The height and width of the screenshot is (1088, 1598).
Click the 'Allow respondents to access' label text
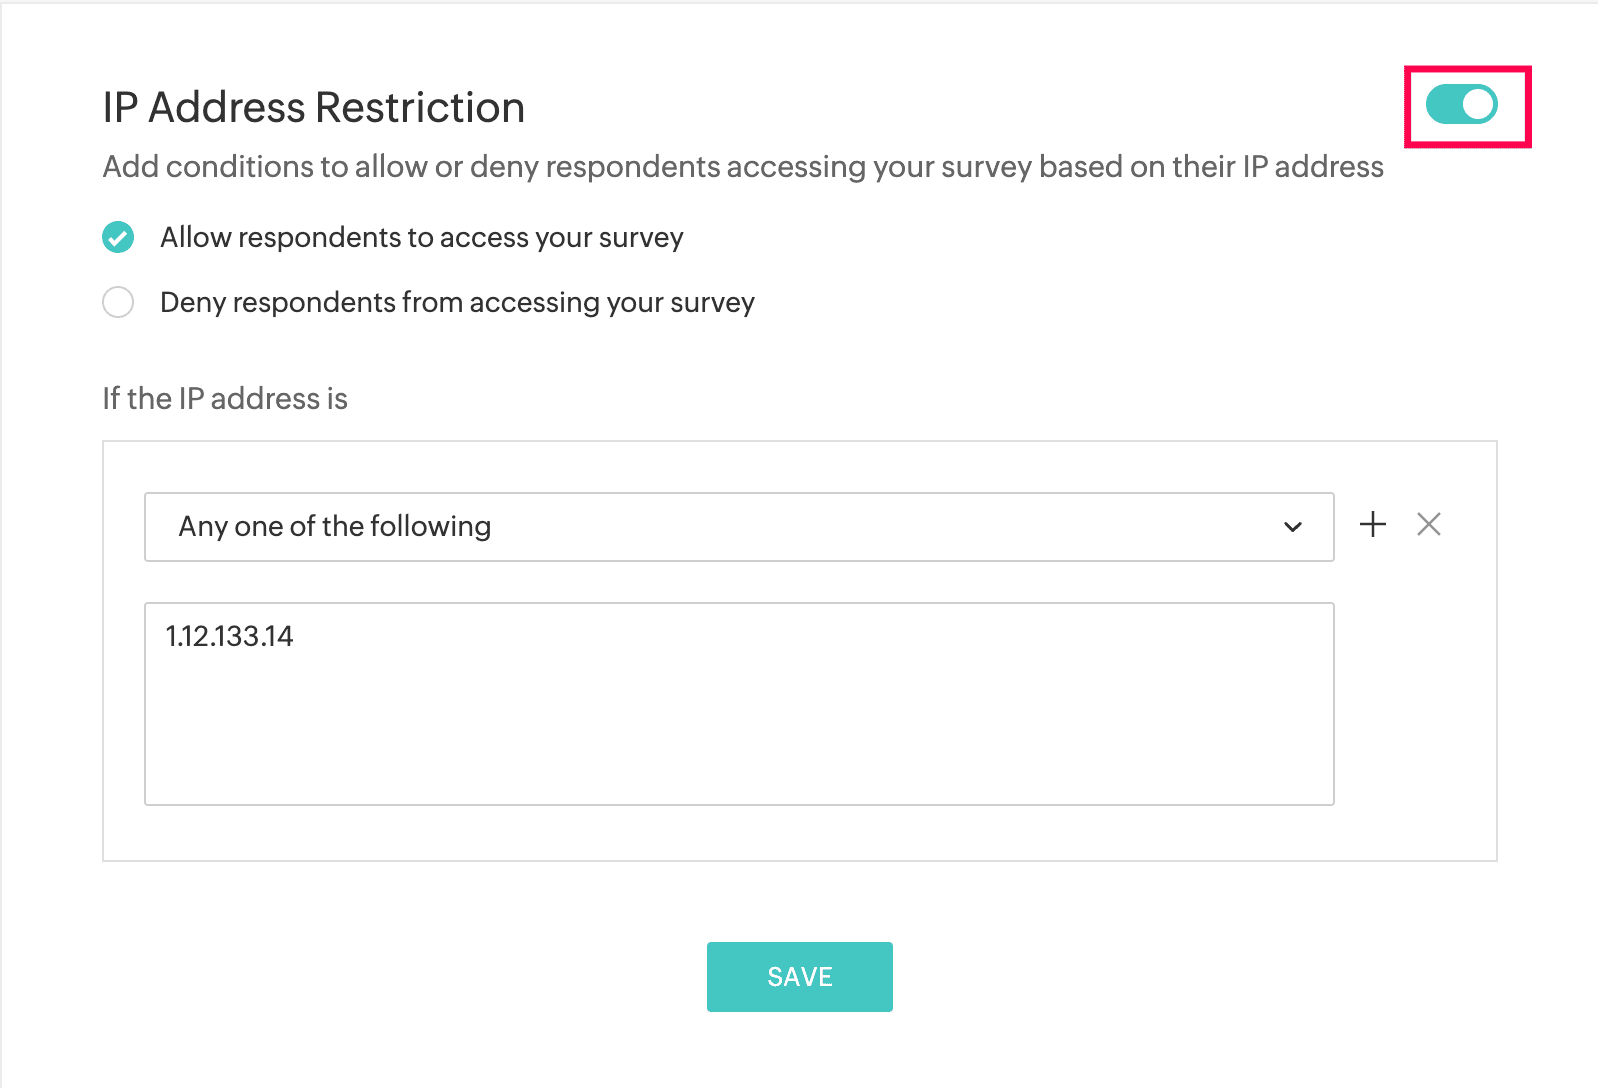pos(422,238)
